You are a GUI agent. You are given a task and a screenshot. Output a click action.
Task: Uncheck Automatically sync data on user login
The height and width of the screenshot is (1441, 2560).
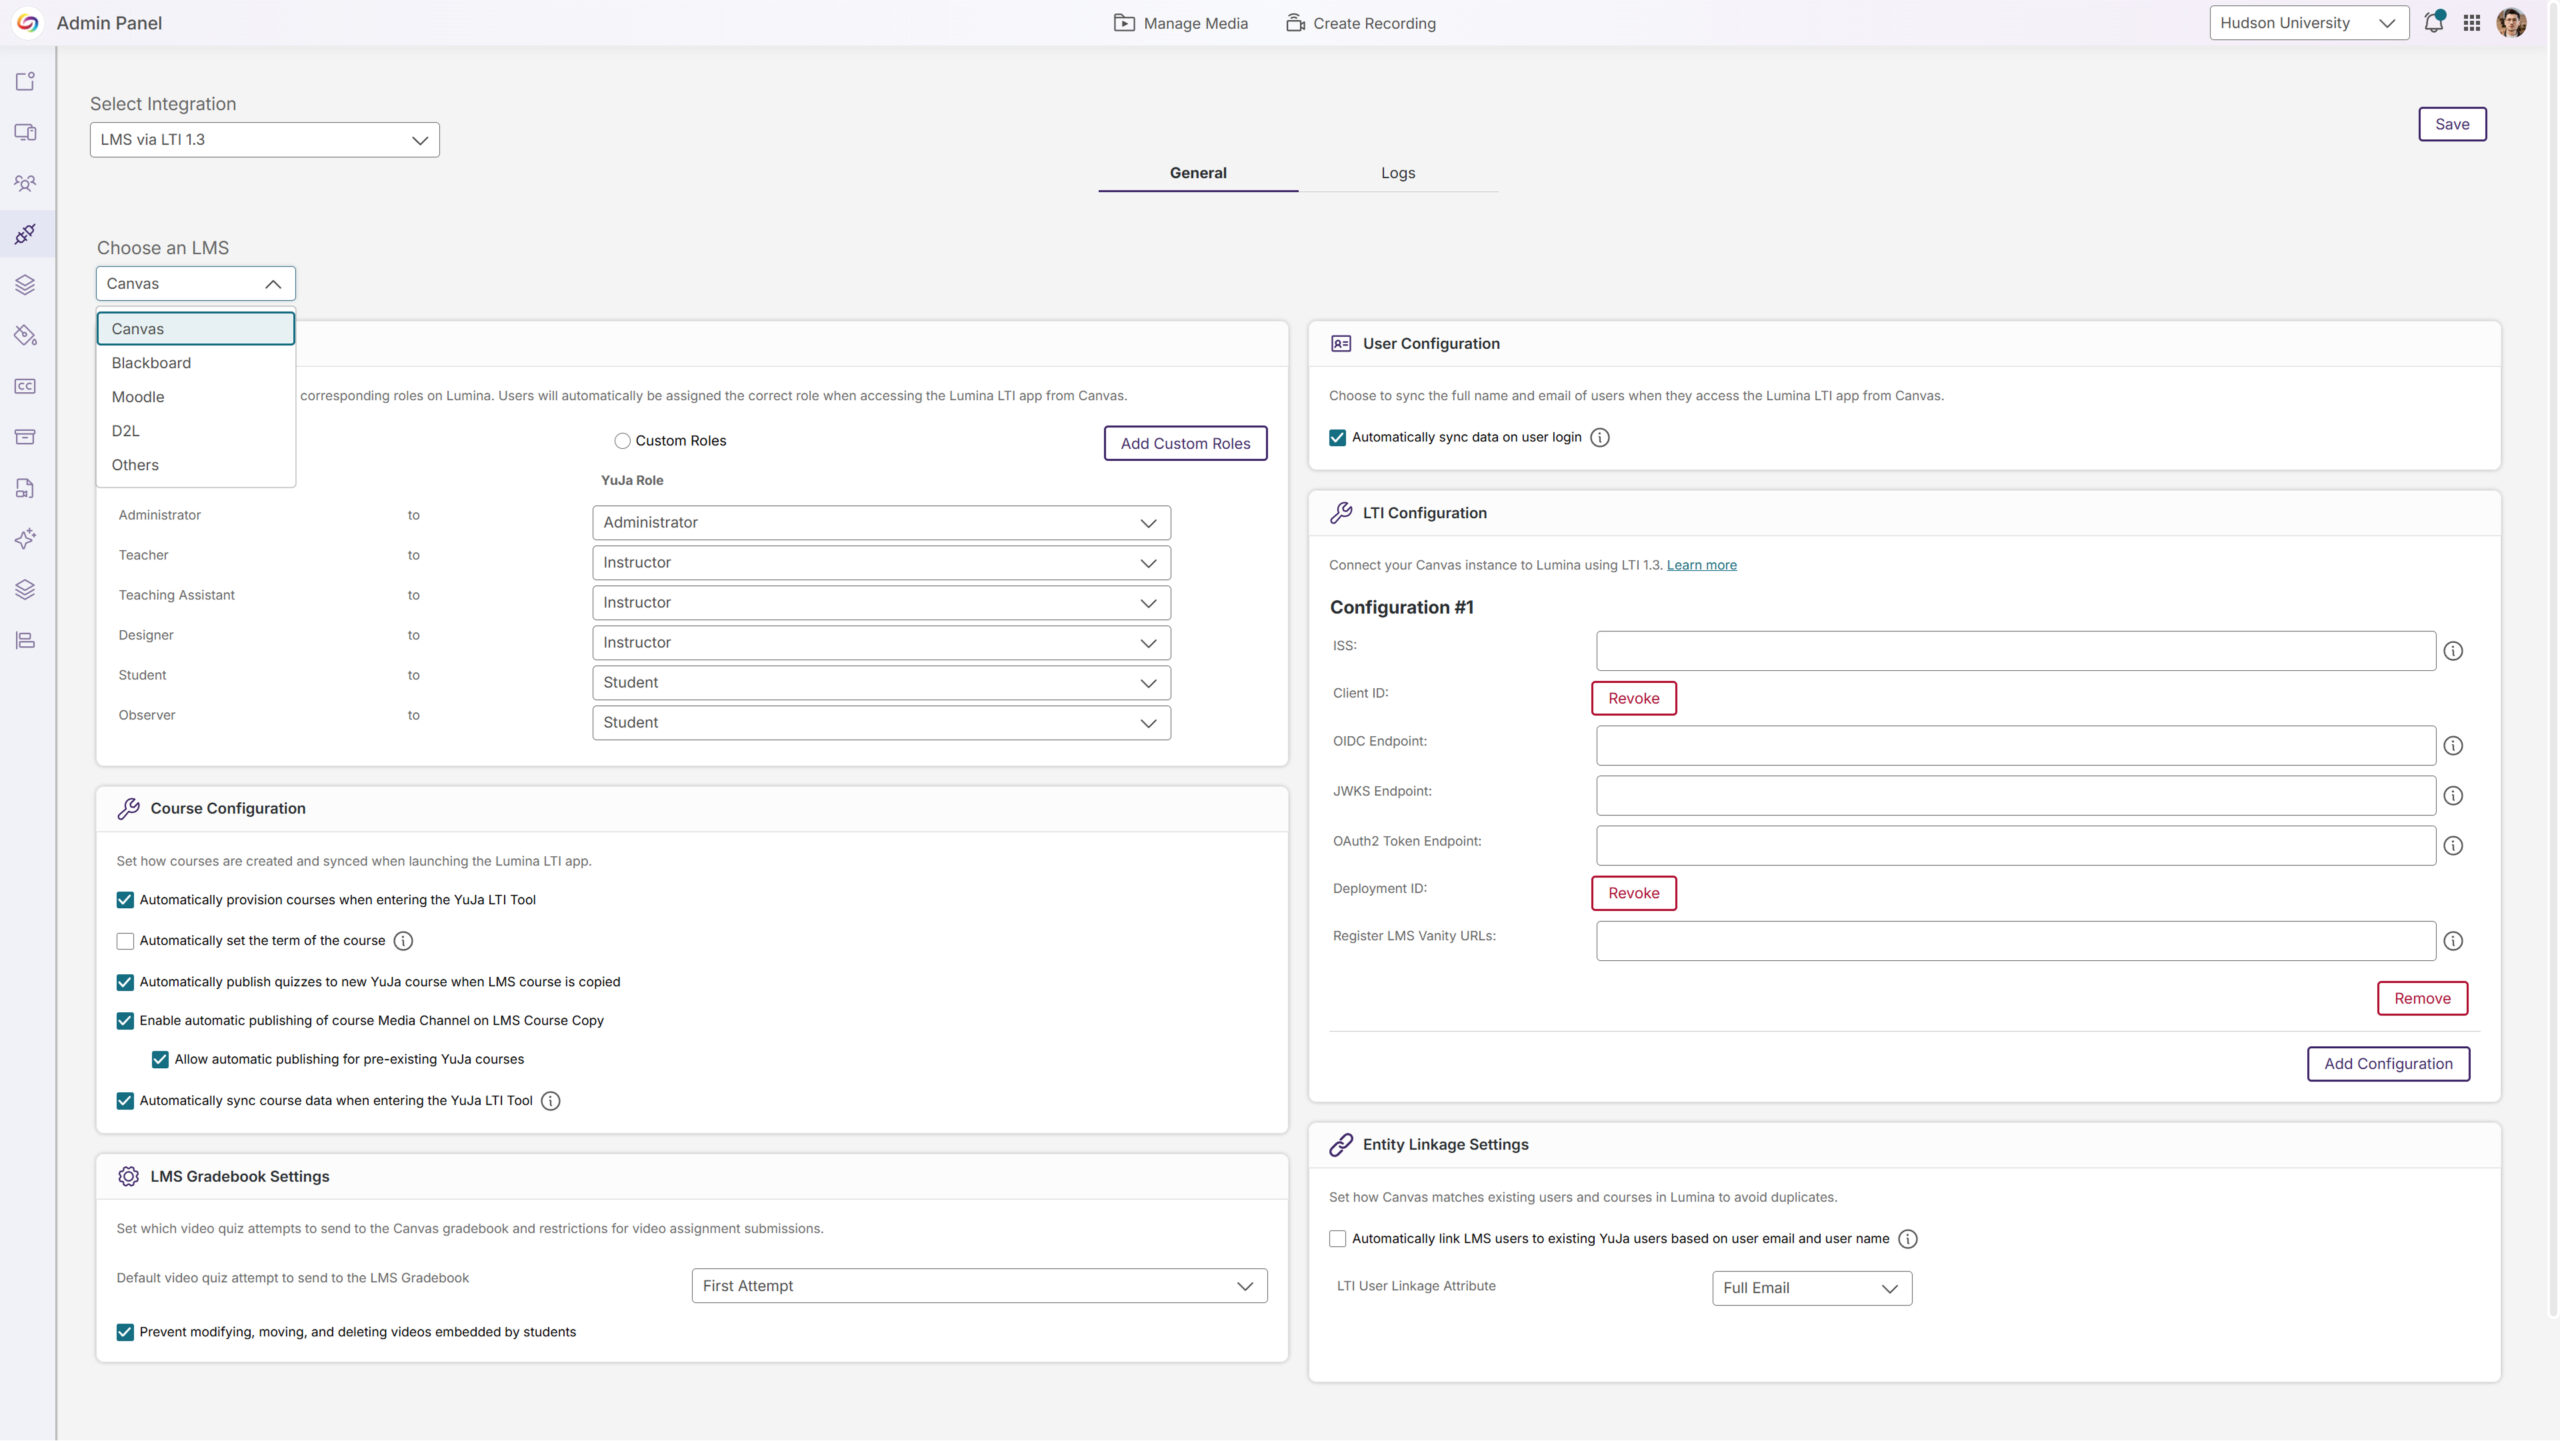coord(1337,437)
